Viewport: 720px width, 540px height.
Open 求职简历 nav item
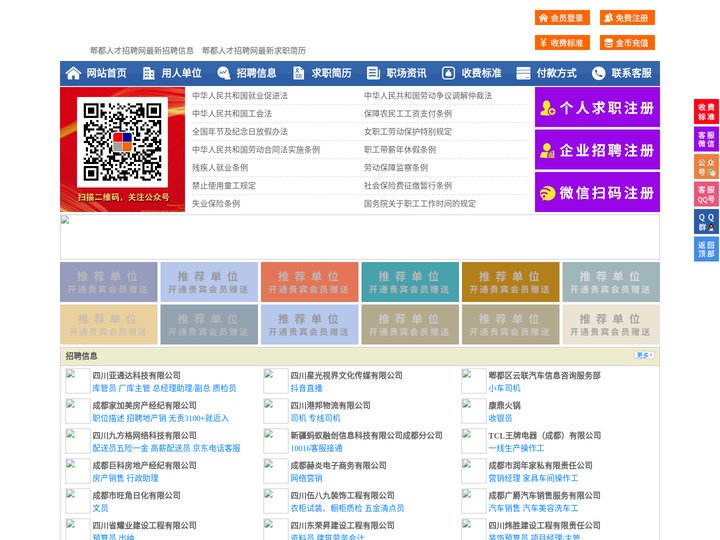[332, 73]
